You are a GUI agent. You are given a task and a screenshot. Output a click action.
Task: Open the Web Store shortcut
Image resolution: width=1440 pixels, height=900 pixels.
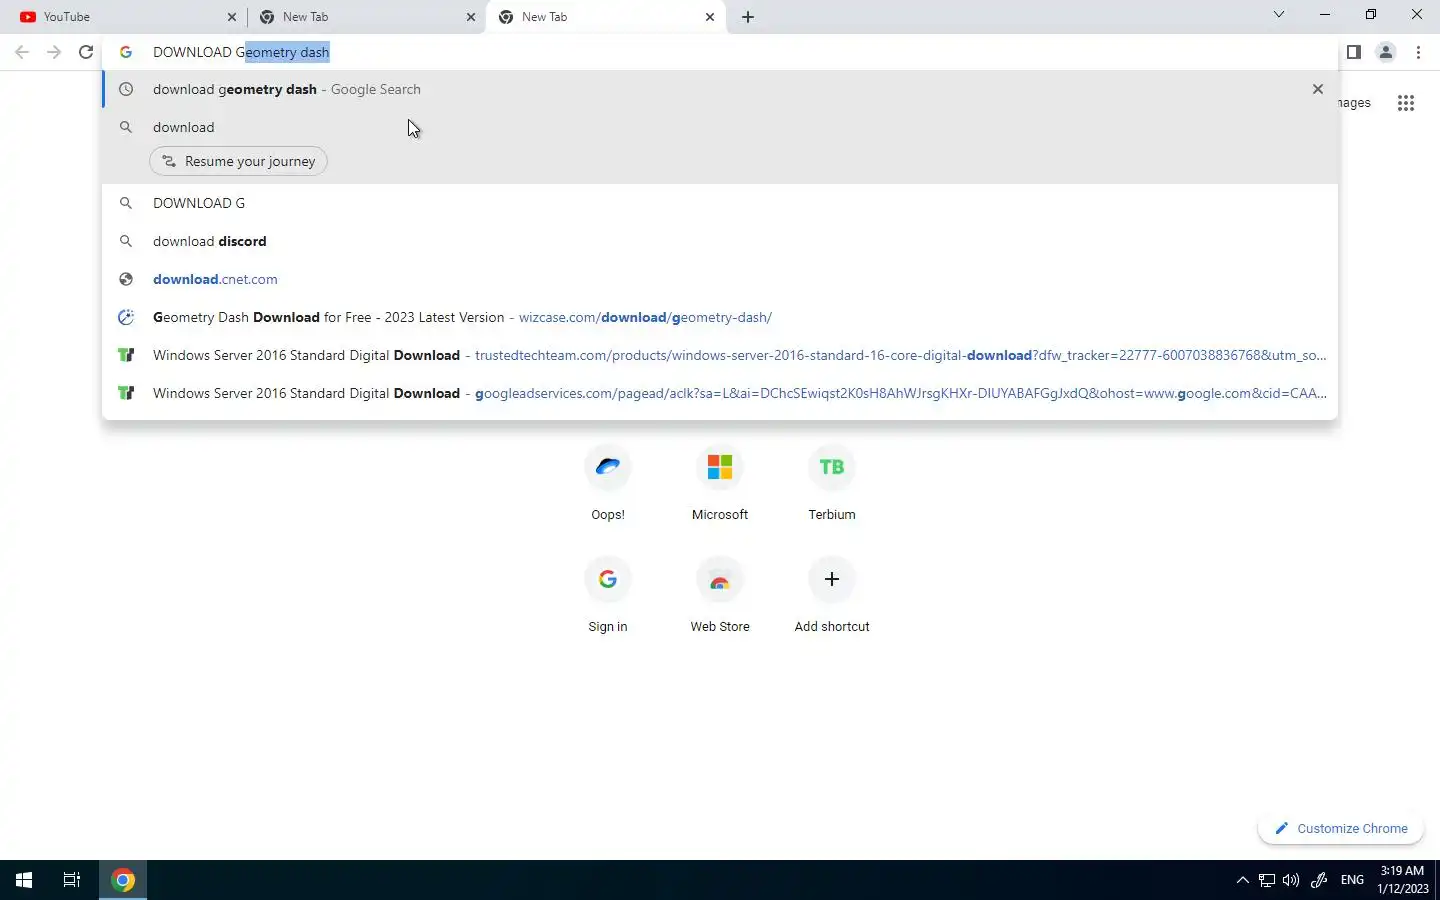coord(720,595)
